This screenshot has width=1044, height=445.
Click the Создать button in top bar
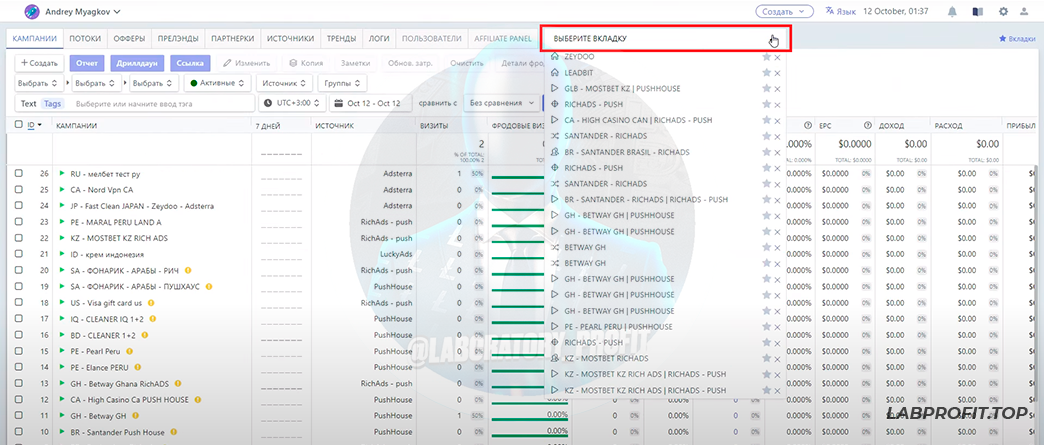pos(784,12)
